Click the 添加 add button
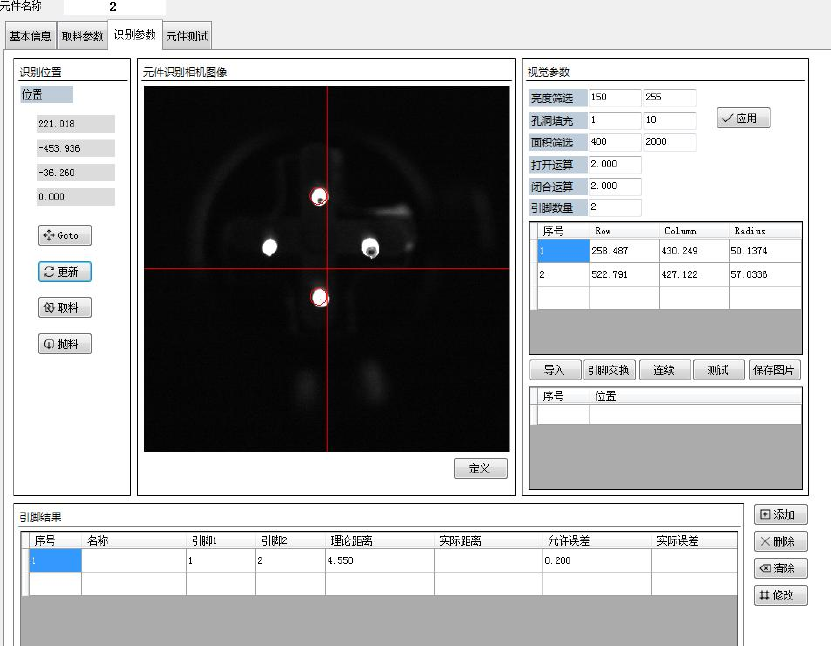This screenshot has height=646, width=831. [780, 515]
